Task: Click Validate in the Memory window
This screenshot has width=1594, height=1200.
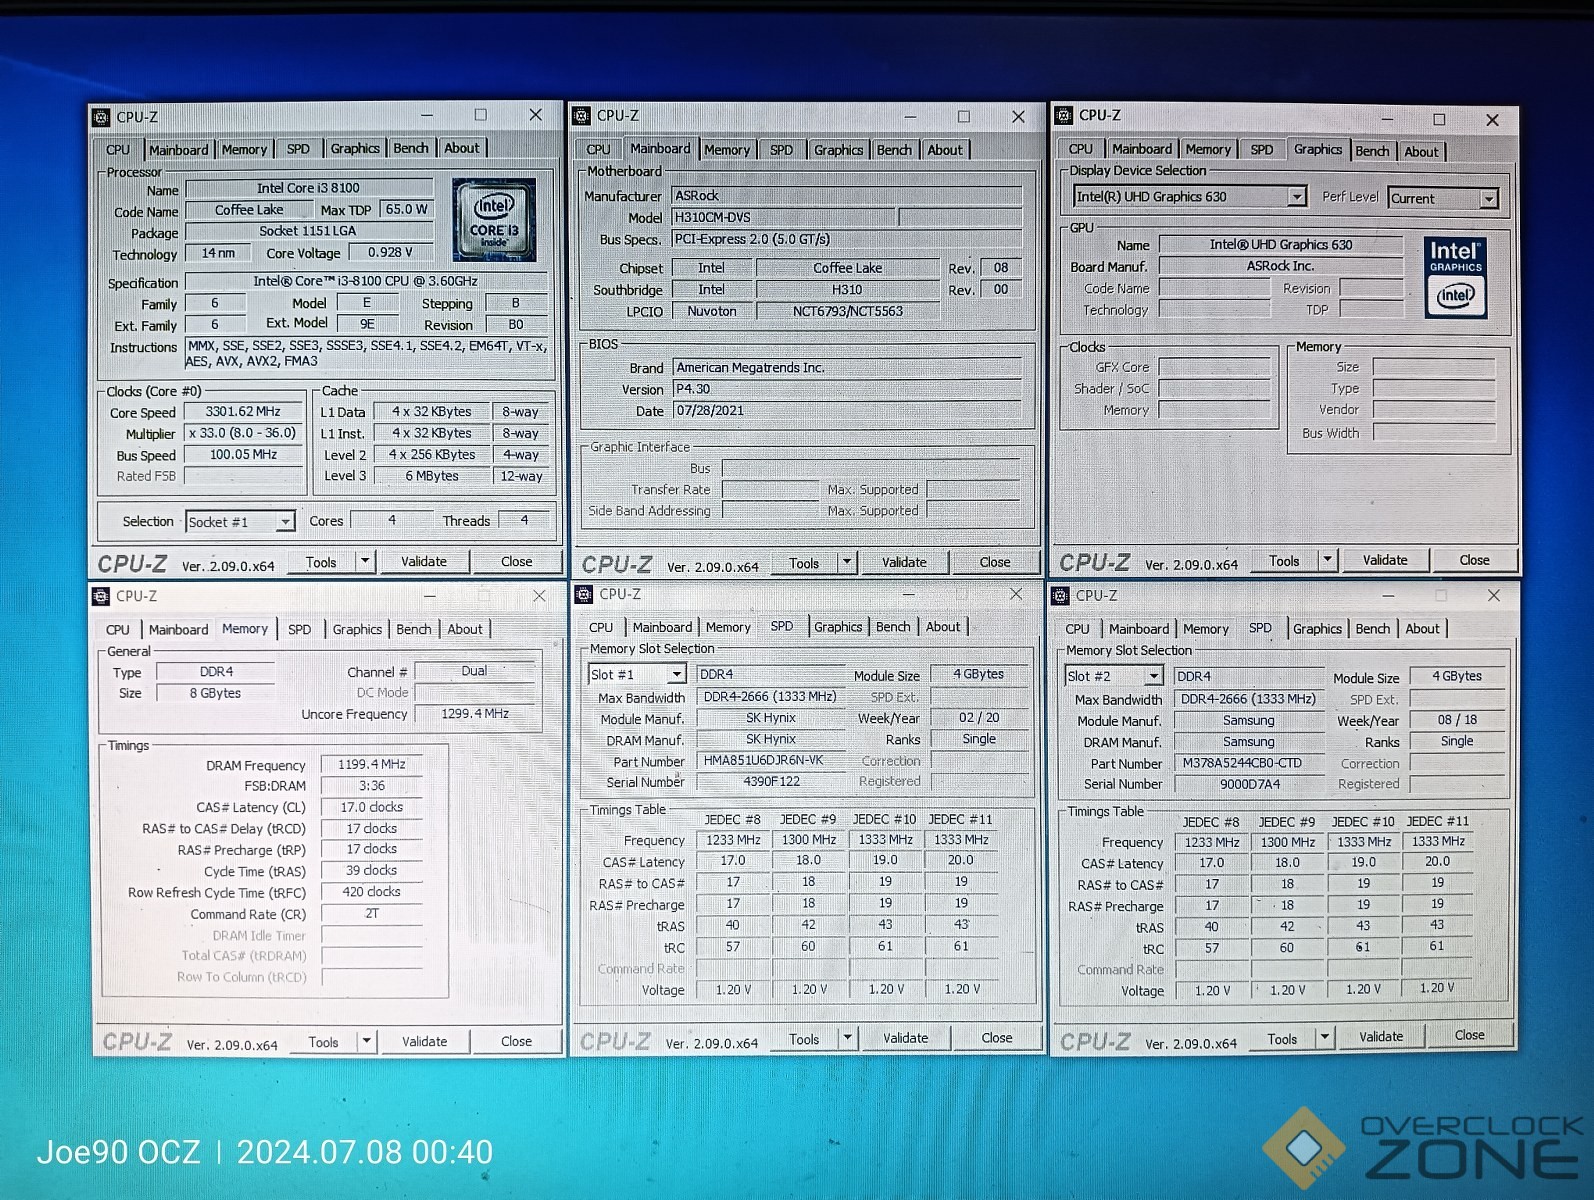Action: [425, 1041]
